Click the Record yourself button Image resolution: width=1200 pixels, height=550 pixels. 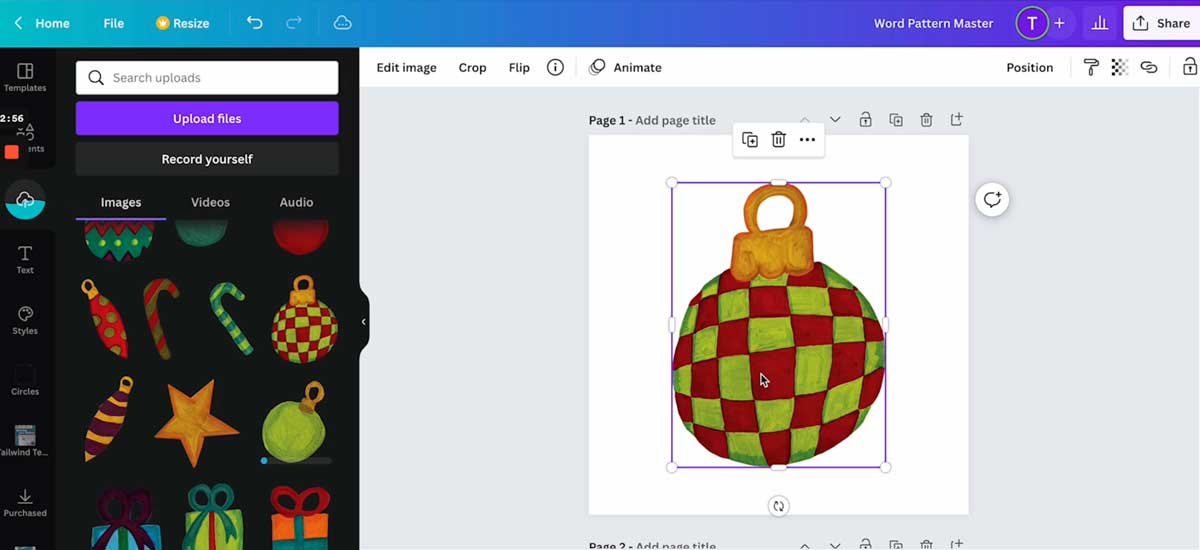click(207, 159)
